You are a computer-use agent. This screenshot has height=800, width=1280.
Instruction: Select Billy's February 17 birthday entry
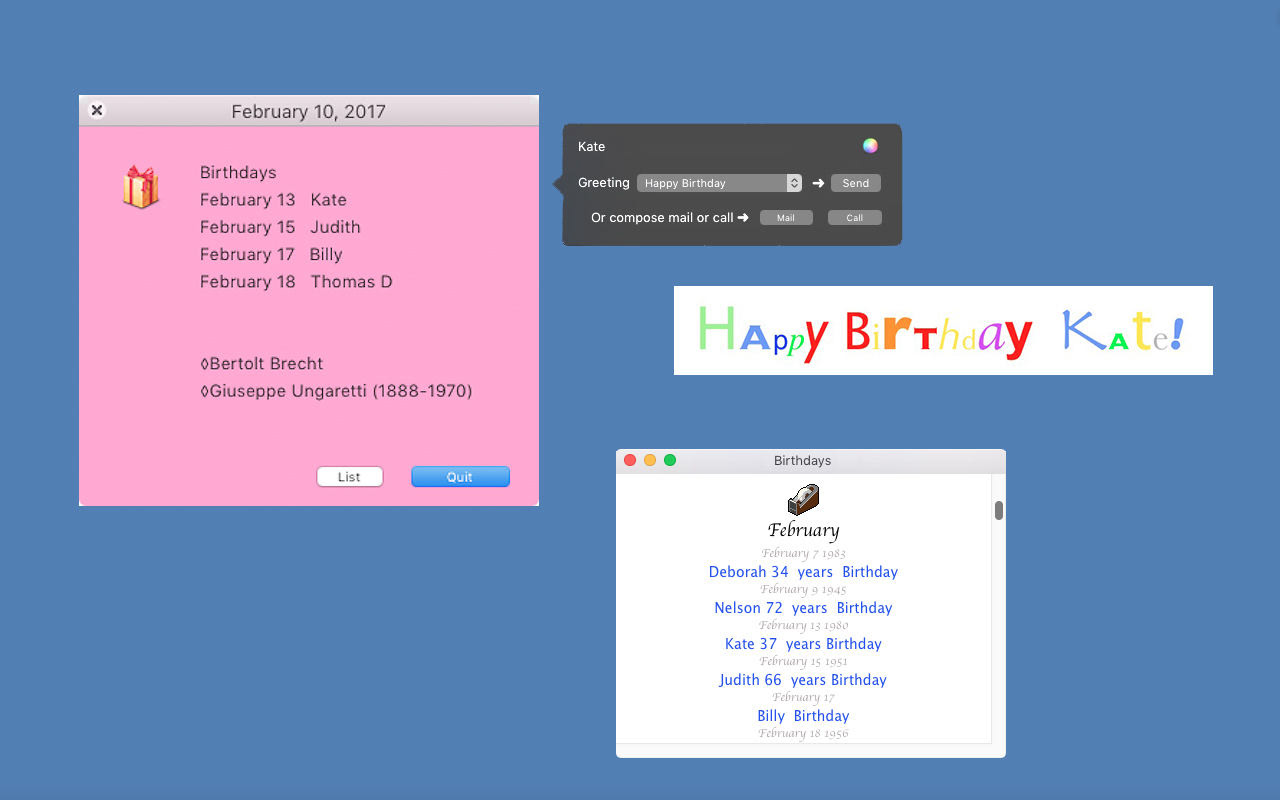pyautogui.click(x=271, y=254)
